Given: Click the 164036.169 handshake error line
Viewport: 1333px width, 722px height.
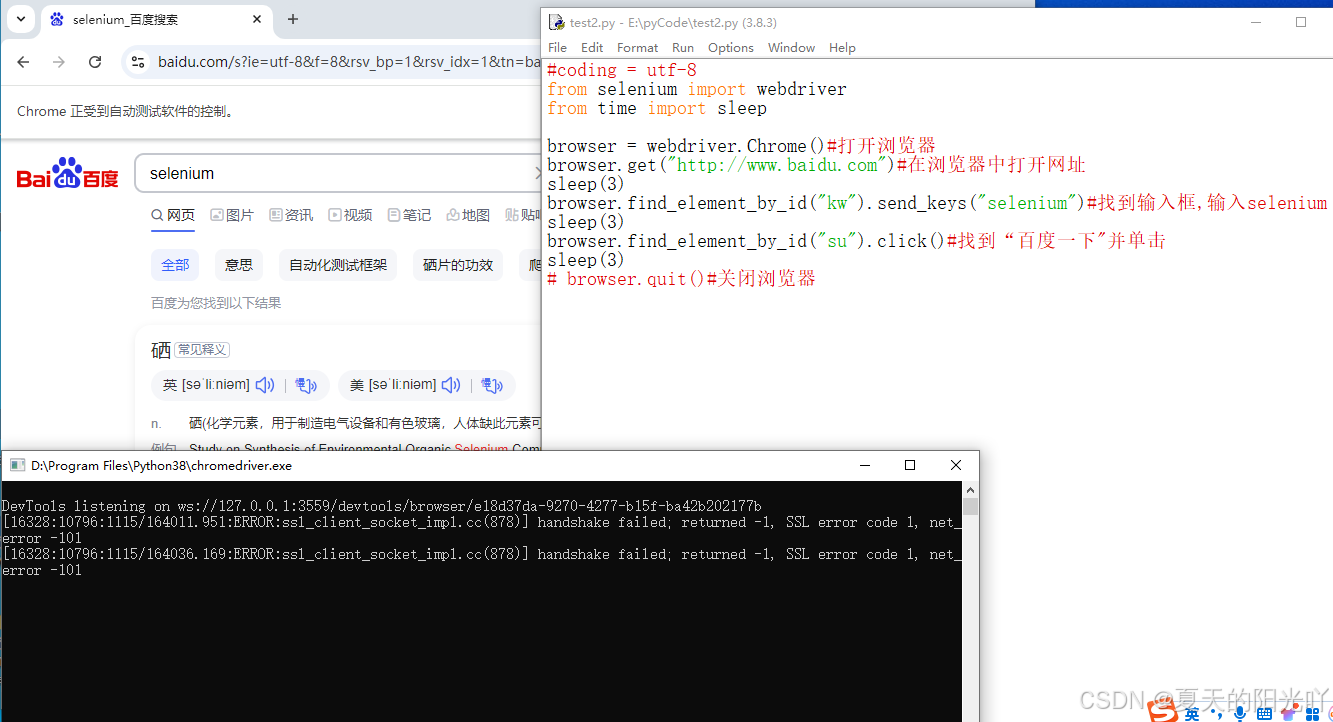Looking at the screenshot, I should 481,562.
